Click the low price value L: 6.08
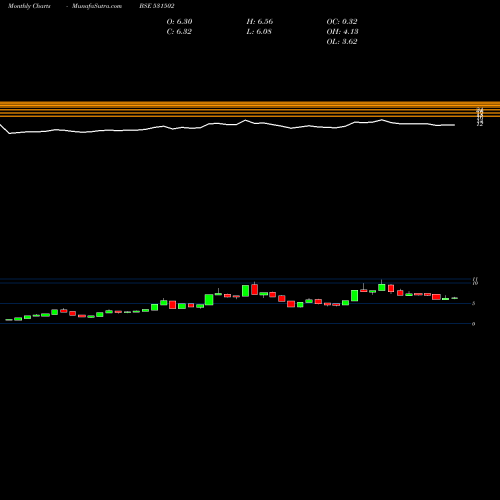 pos(259,31)
